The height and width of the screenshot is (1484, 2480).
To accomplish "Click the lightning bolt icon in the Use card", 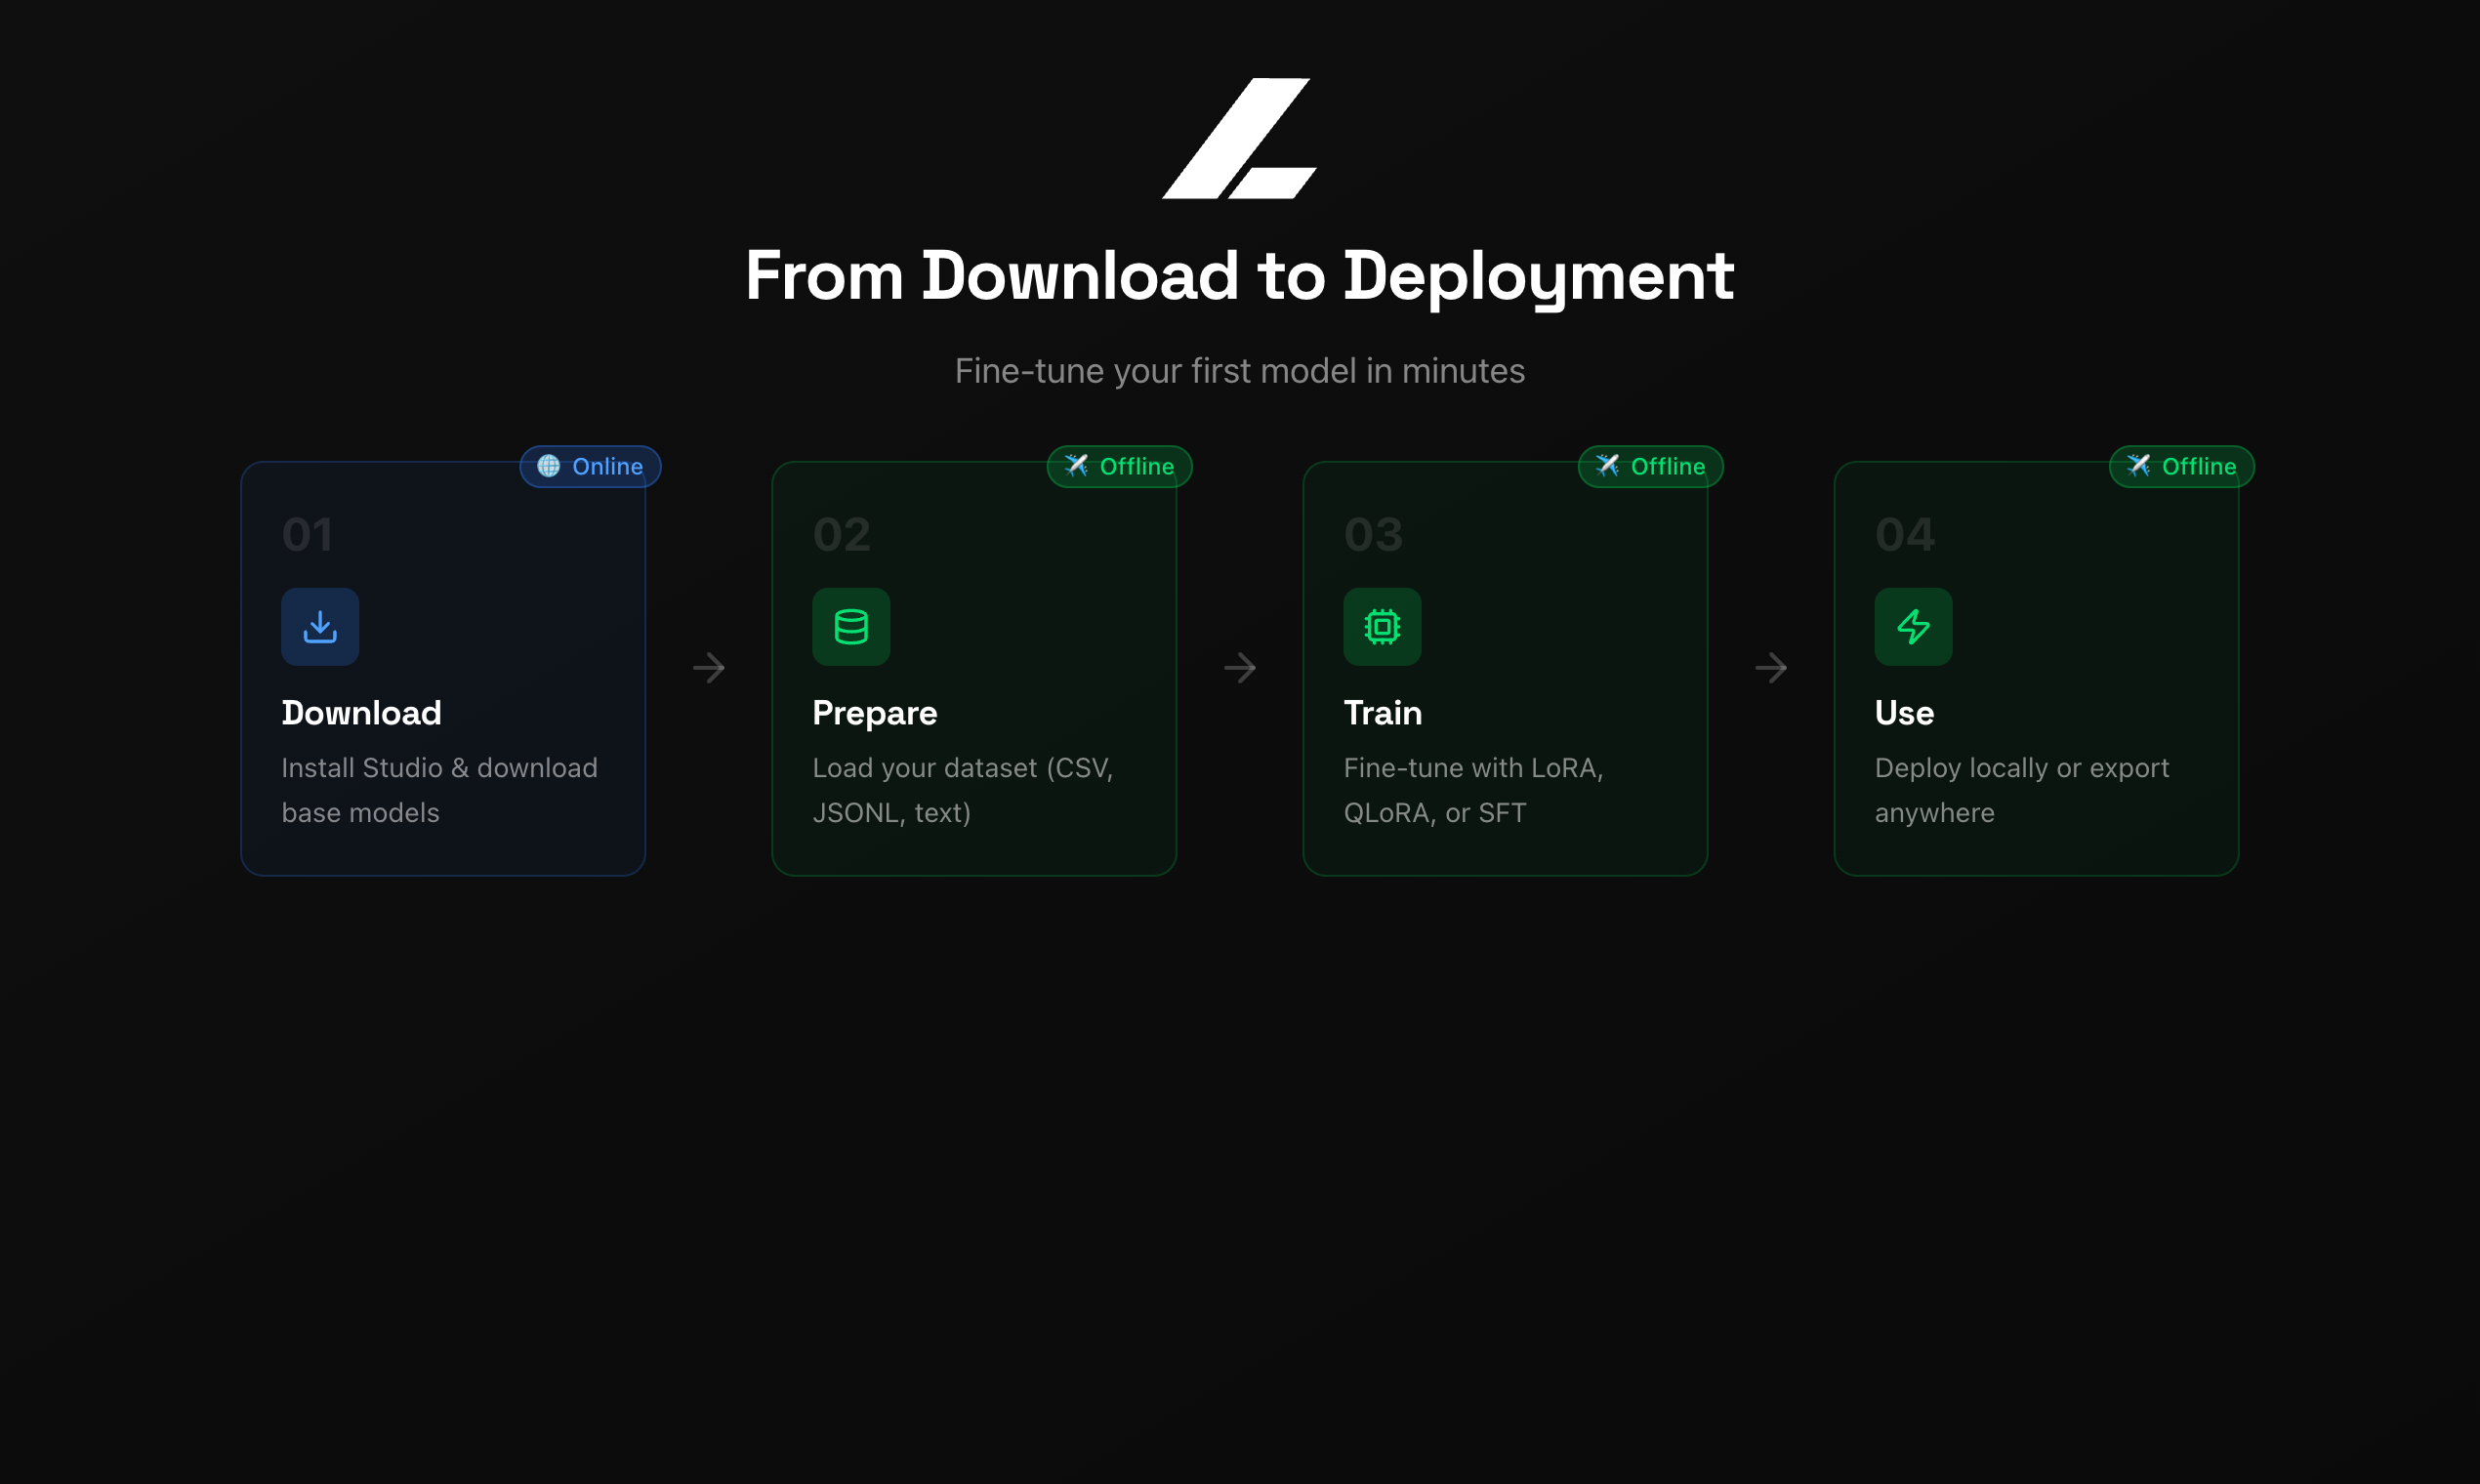I will (1913, 626).
